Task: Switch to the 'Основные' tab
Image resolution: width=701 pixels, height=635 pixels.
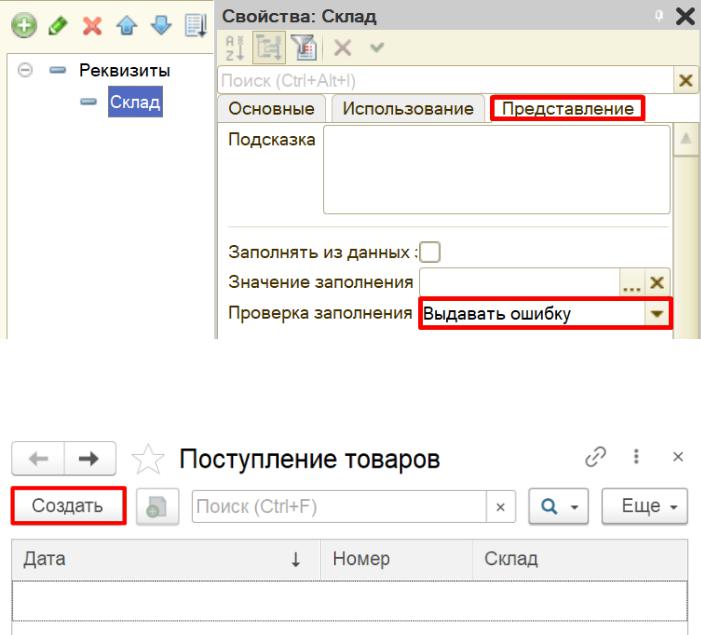Action: pyautogui.click(x=271, y=109)
